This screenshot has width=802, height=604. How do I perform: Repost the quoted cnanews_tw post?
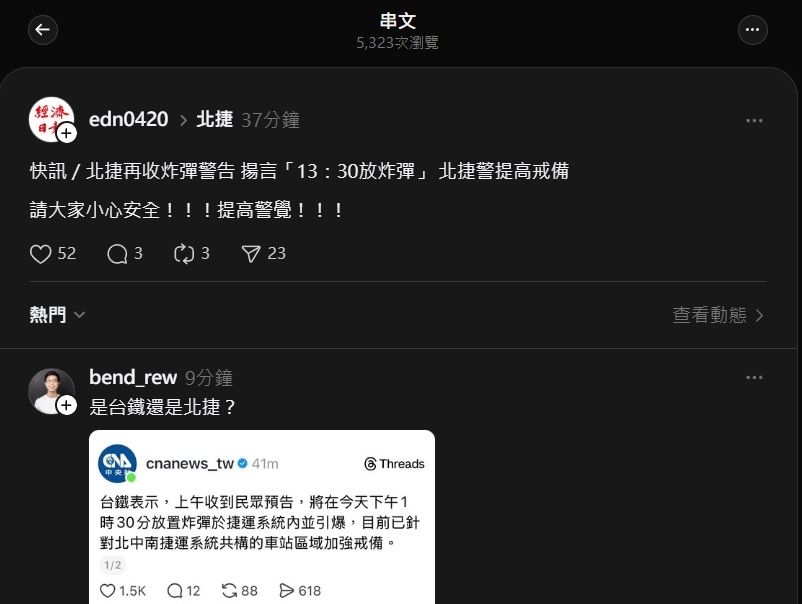coord(239,591)
